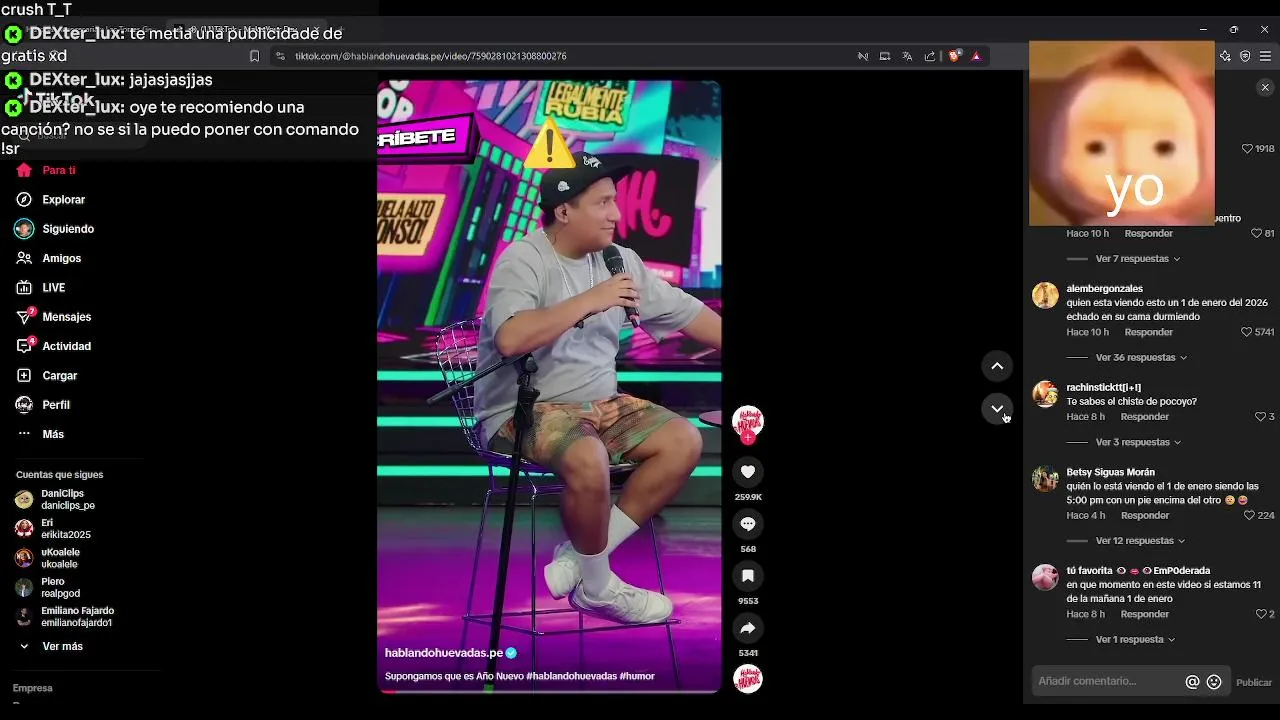Click the #humor hashtag
Image resolution: width=1280 pixels, height=720 pixels.
[x=637, y=676]
